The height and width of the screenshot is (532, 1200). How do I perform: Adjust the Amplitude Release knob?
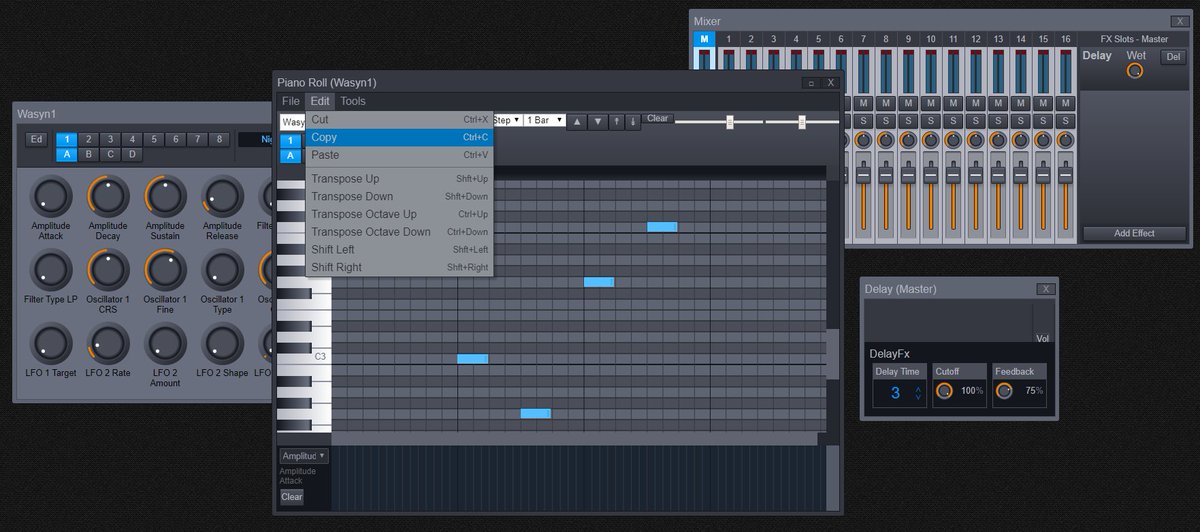pyautogui.click(x=222, y=196)
